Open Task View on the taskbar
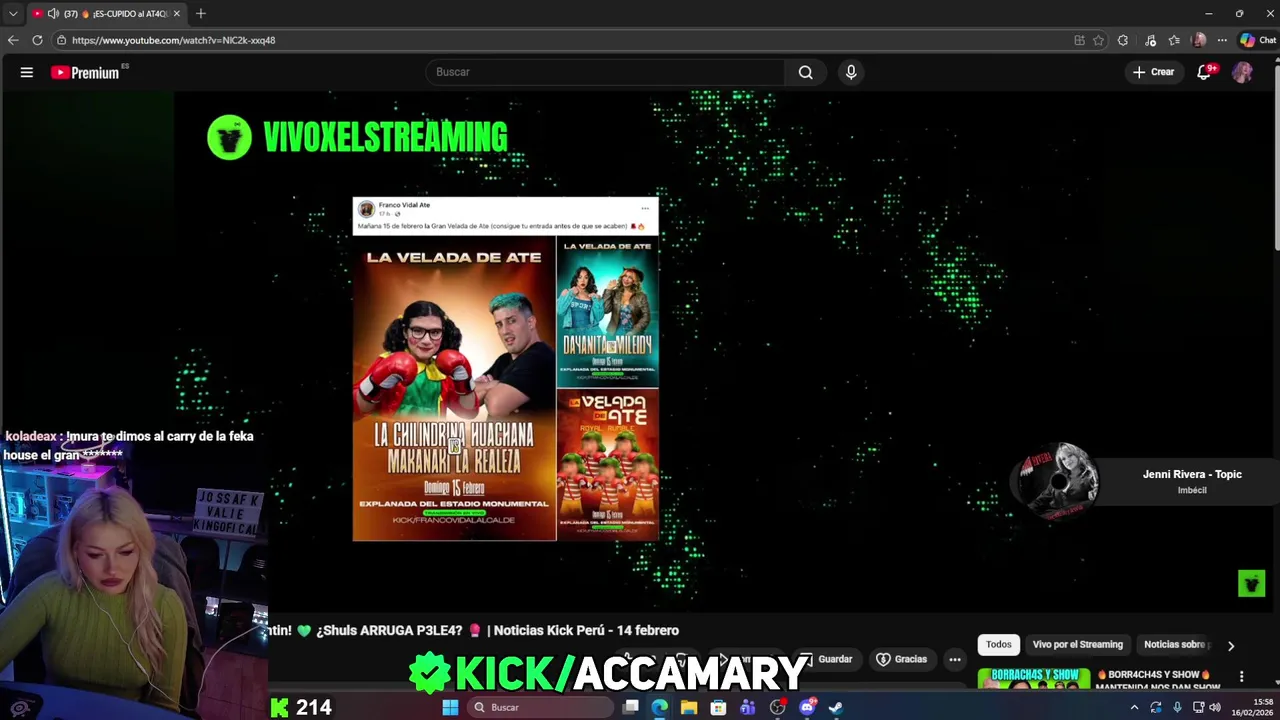 point(631,707)
